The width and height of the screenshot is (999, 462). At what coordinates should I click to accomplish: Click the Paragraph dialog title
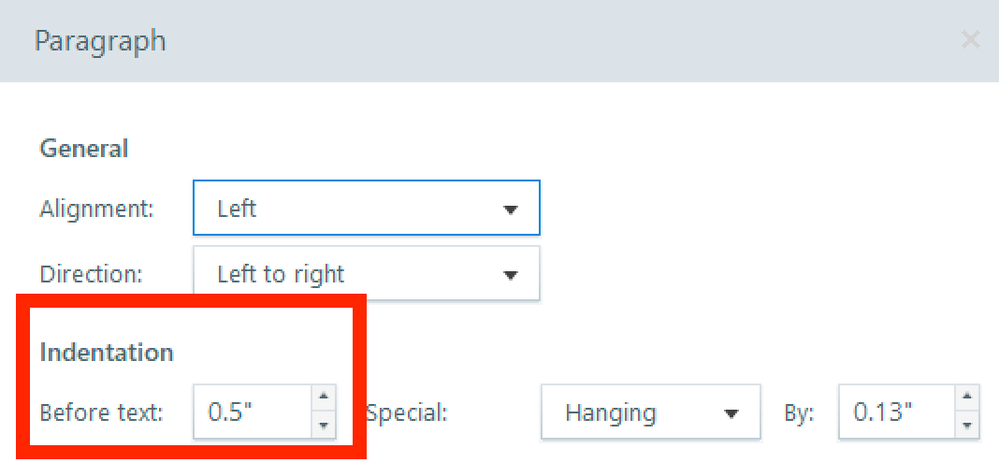100,41
